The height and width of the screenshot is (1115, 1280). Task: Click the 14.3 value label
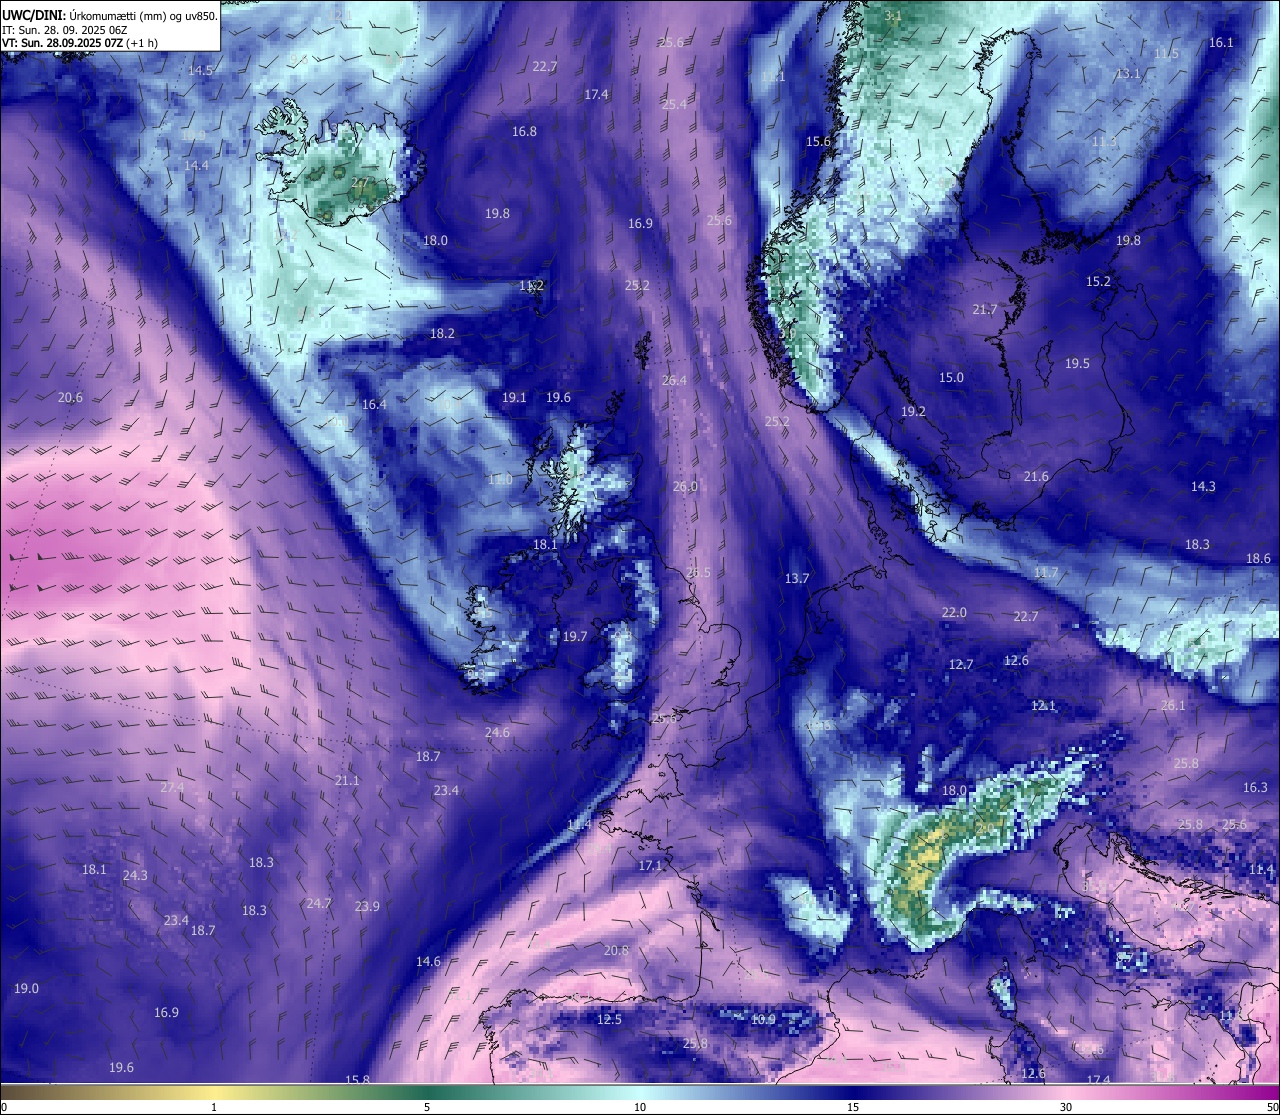tap(1203, 486)
